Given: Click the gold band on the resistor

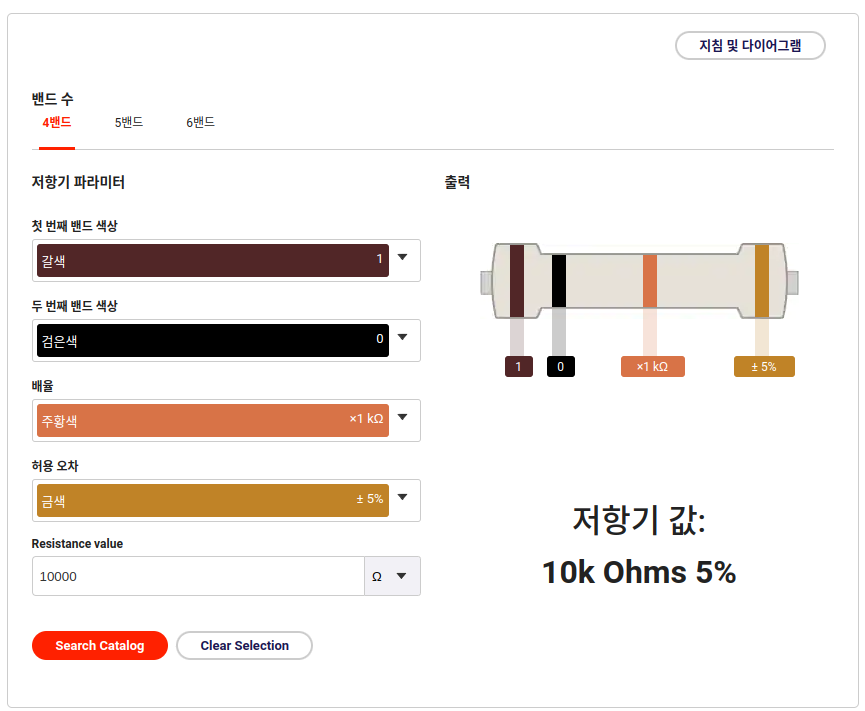Looking at the screenshot, I should [762, 281].
